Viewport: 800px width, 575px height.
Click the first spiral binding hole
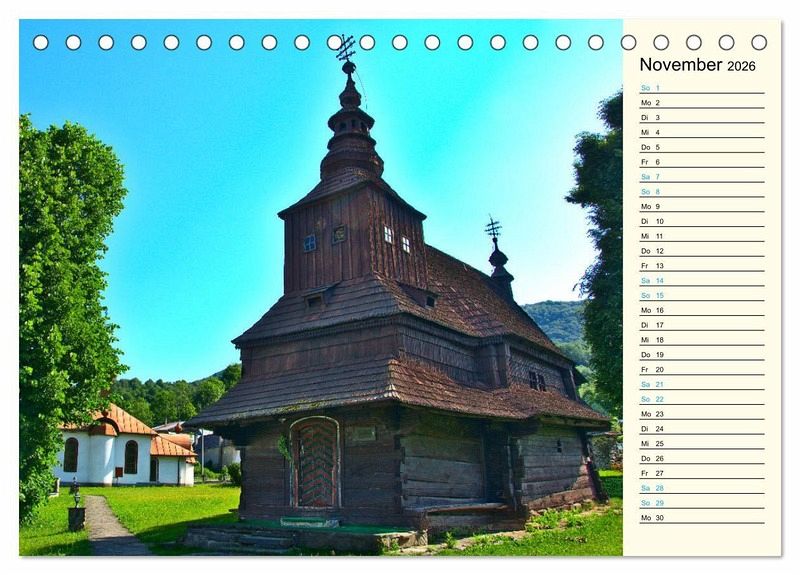pyautogui.click(x=41, y=42)
